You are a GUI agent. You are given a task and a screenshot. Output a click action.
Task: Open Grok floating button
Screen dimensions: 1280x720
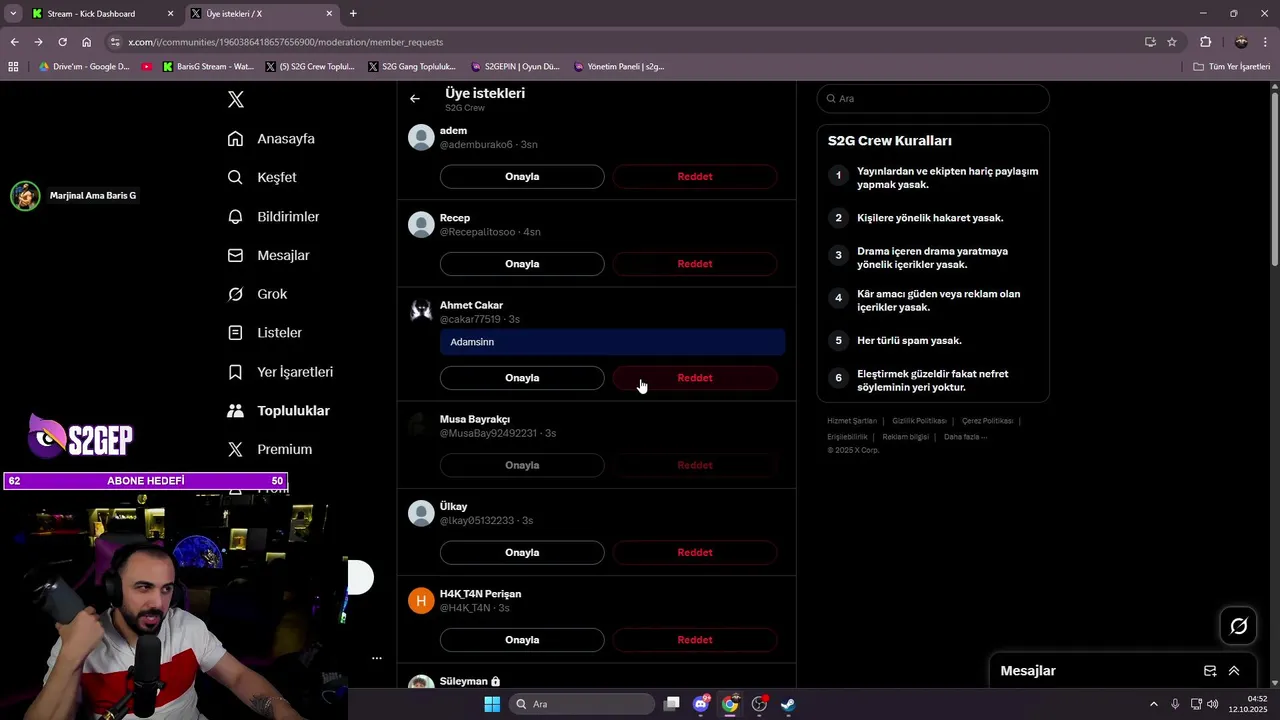click(x=1239, y=626)
